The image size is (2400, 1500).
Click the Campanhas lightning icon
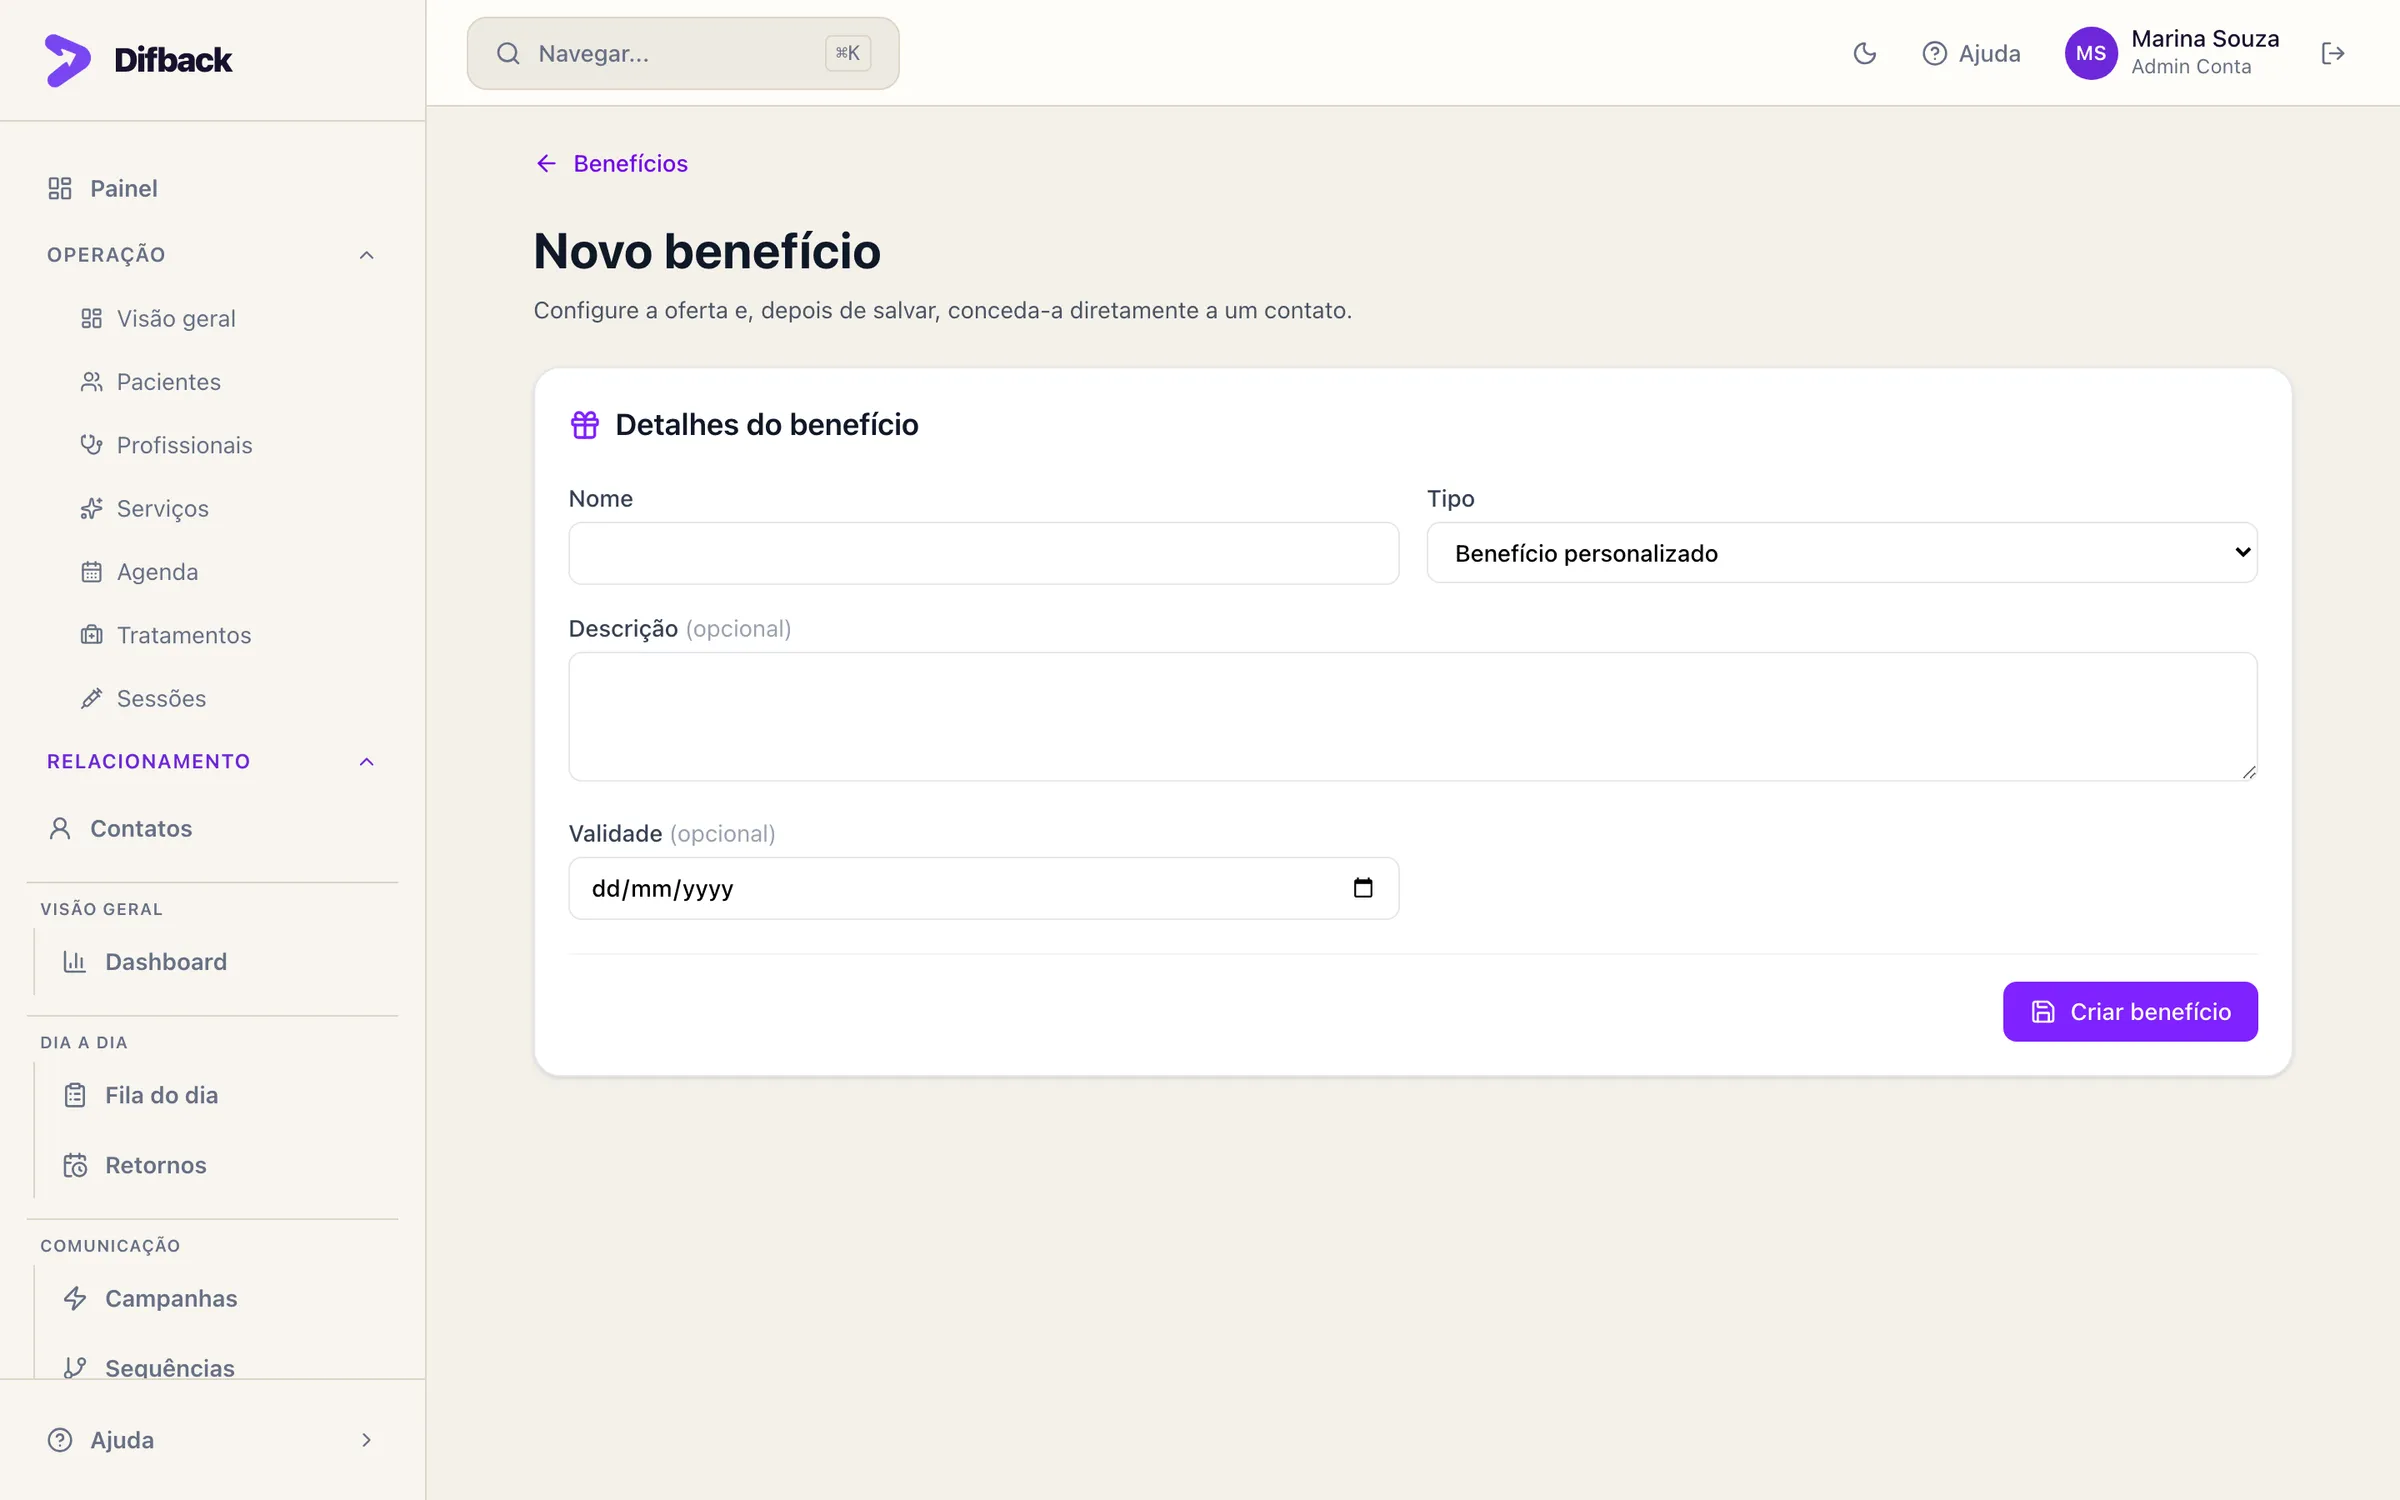tap(75, 1298)
